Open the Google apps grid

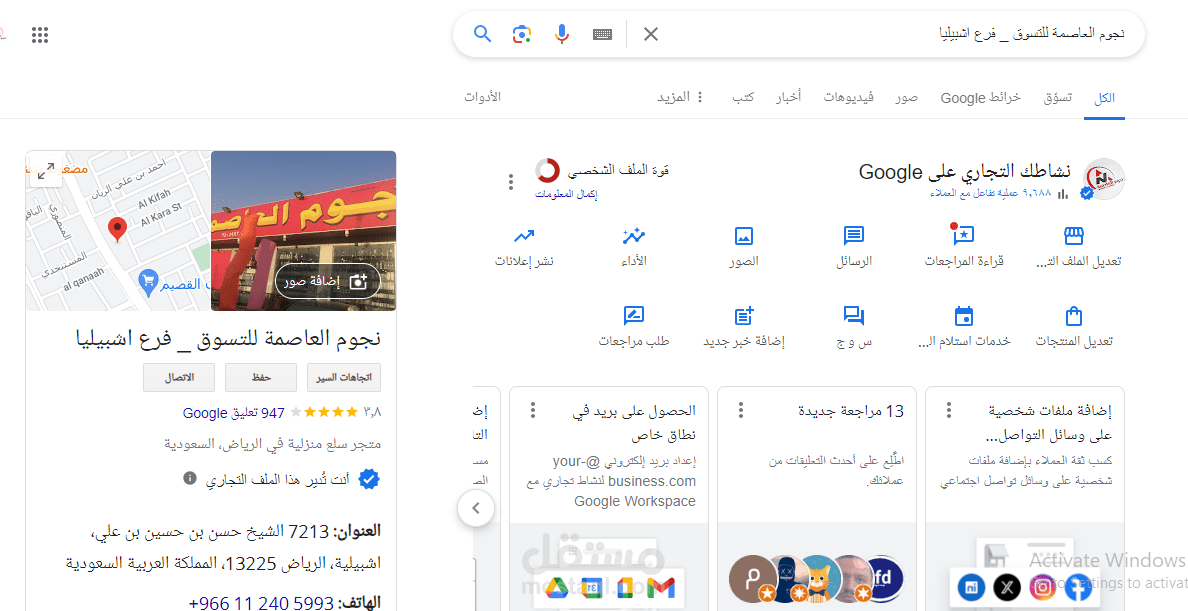40,33
